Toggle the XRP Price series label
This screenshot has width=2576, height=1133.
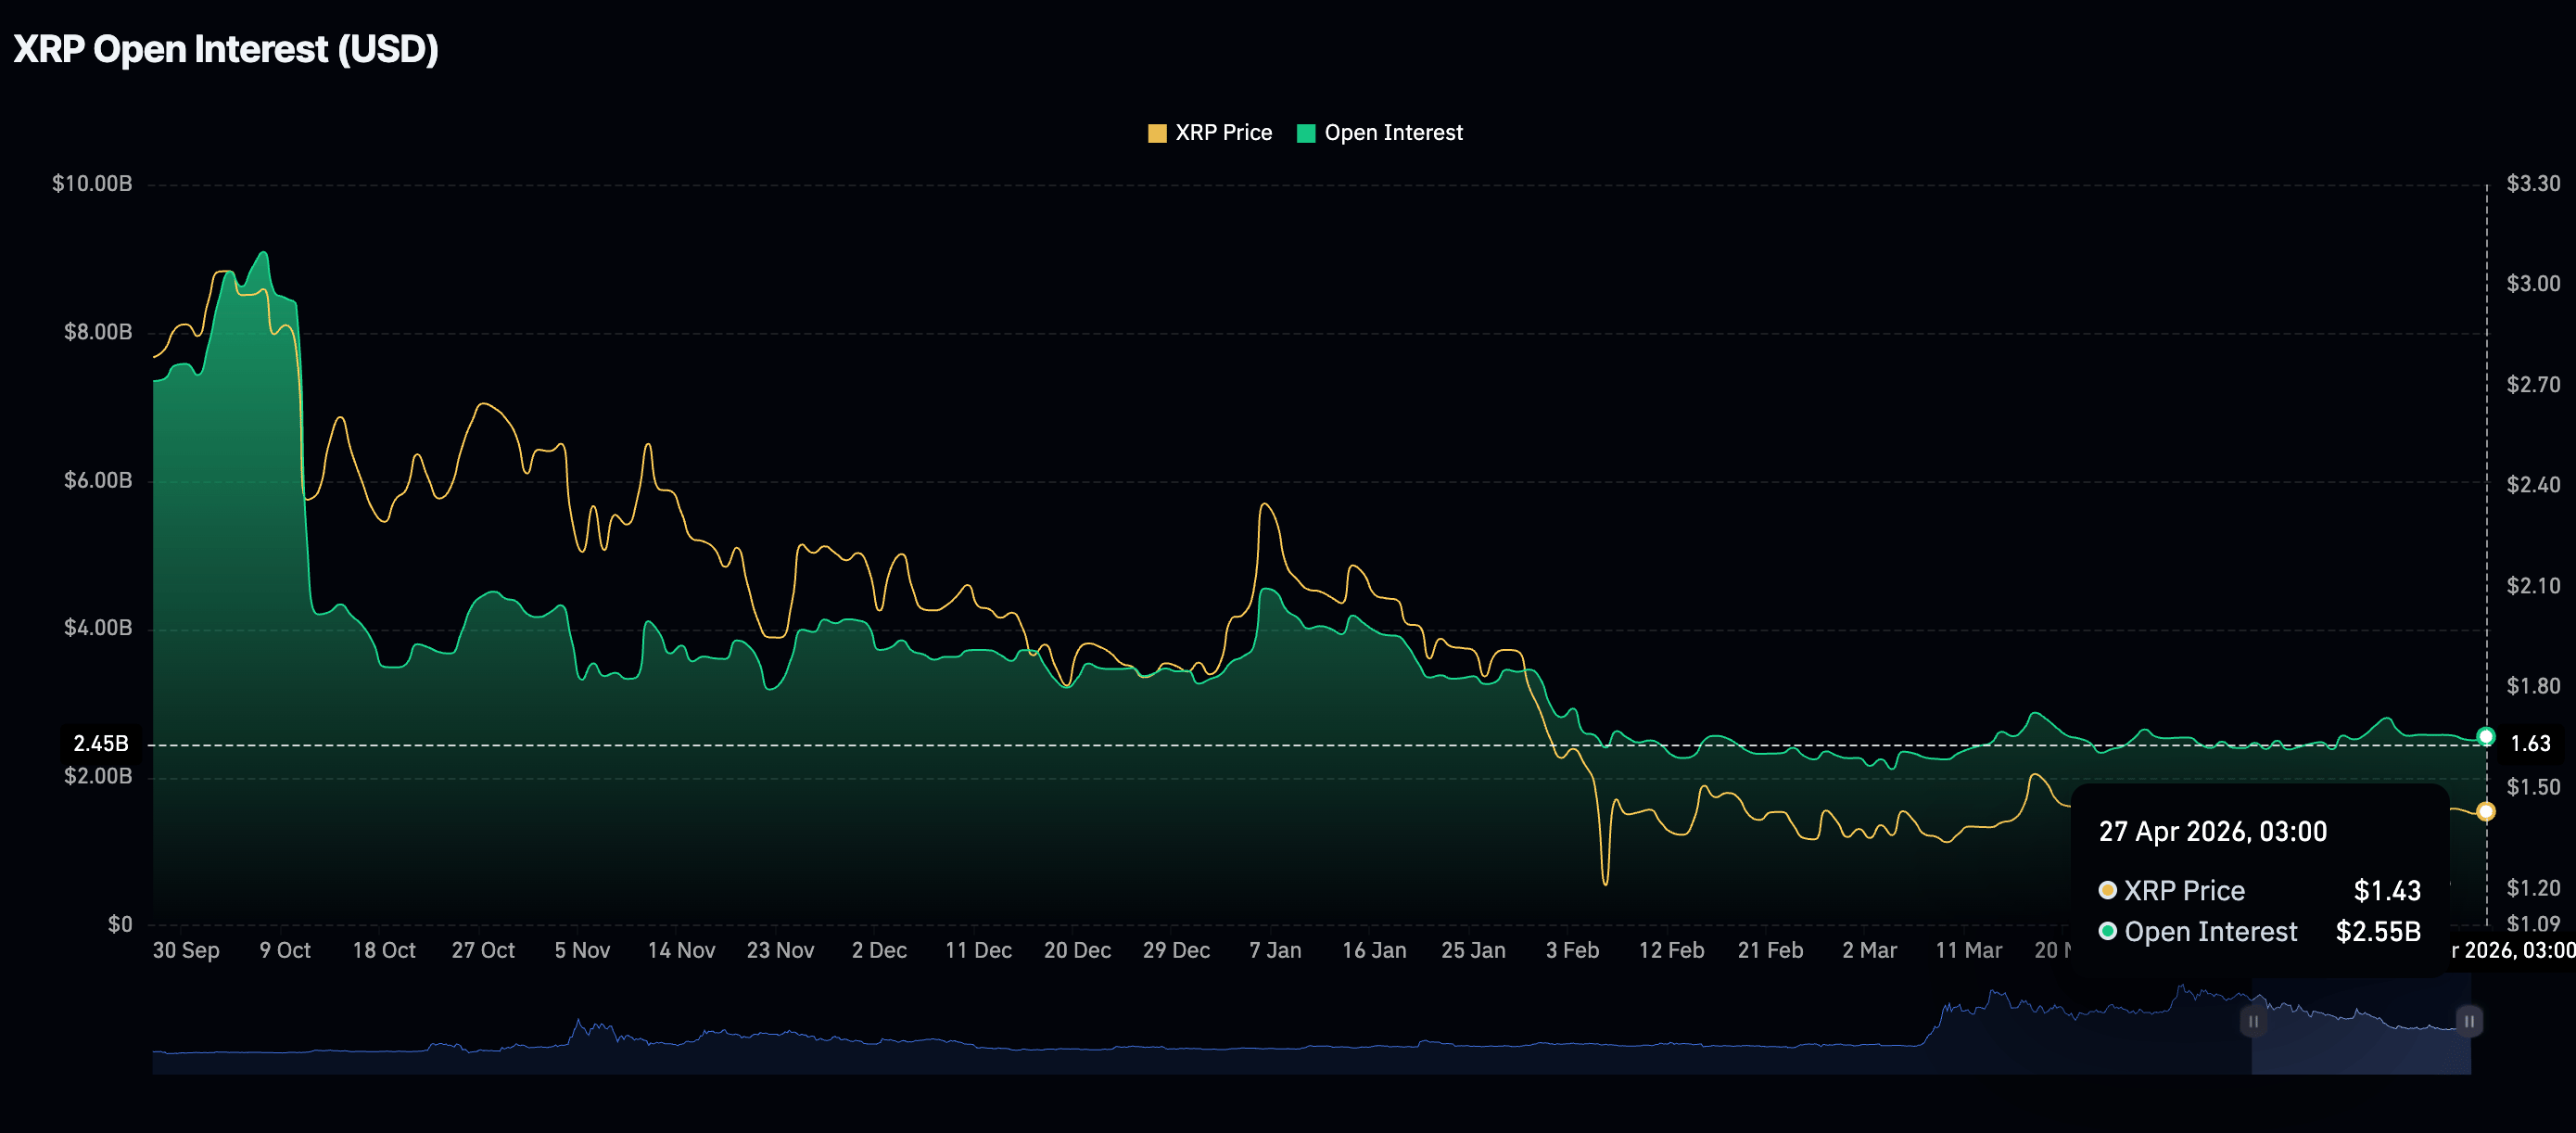(1223, 133)
